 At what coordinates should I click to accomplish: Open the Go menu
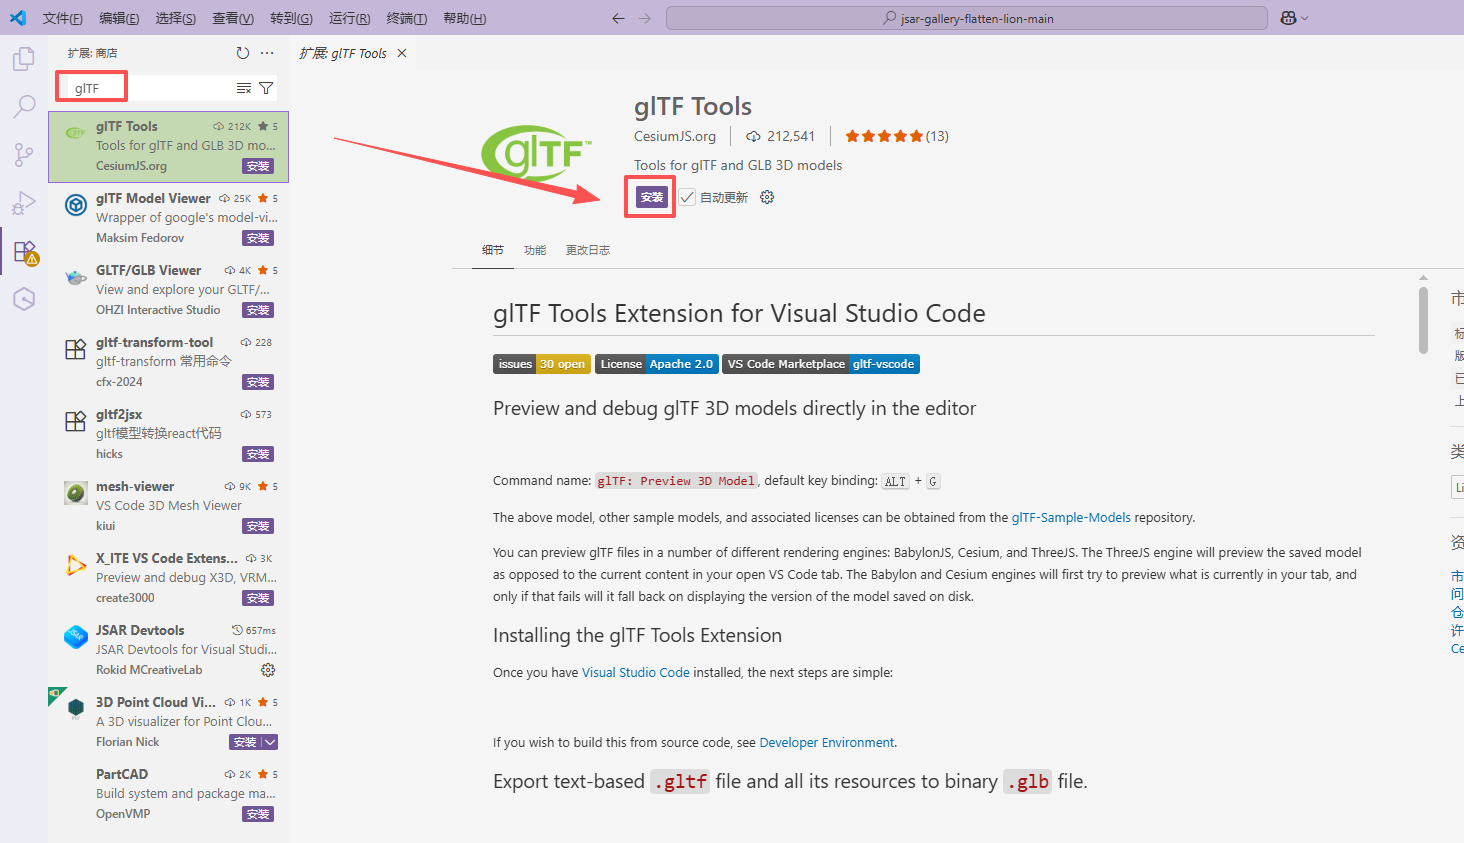coord(291,18)
